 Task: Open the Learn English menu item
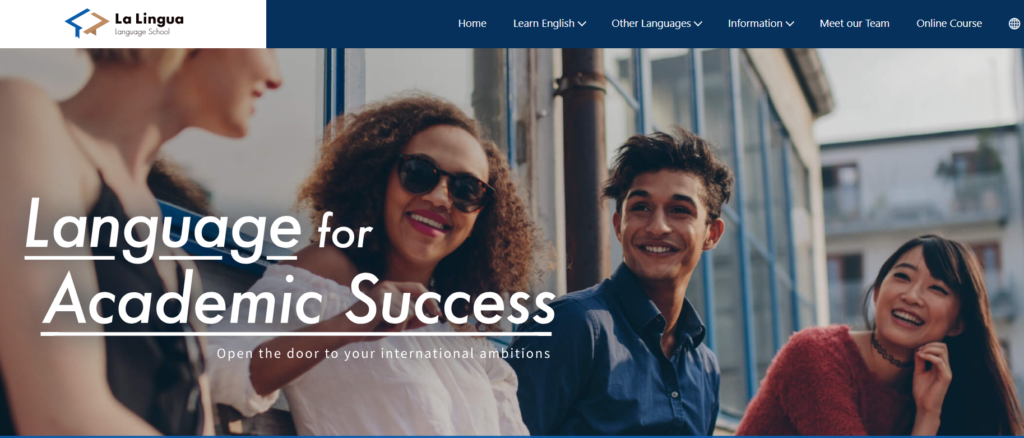point(543,23)
